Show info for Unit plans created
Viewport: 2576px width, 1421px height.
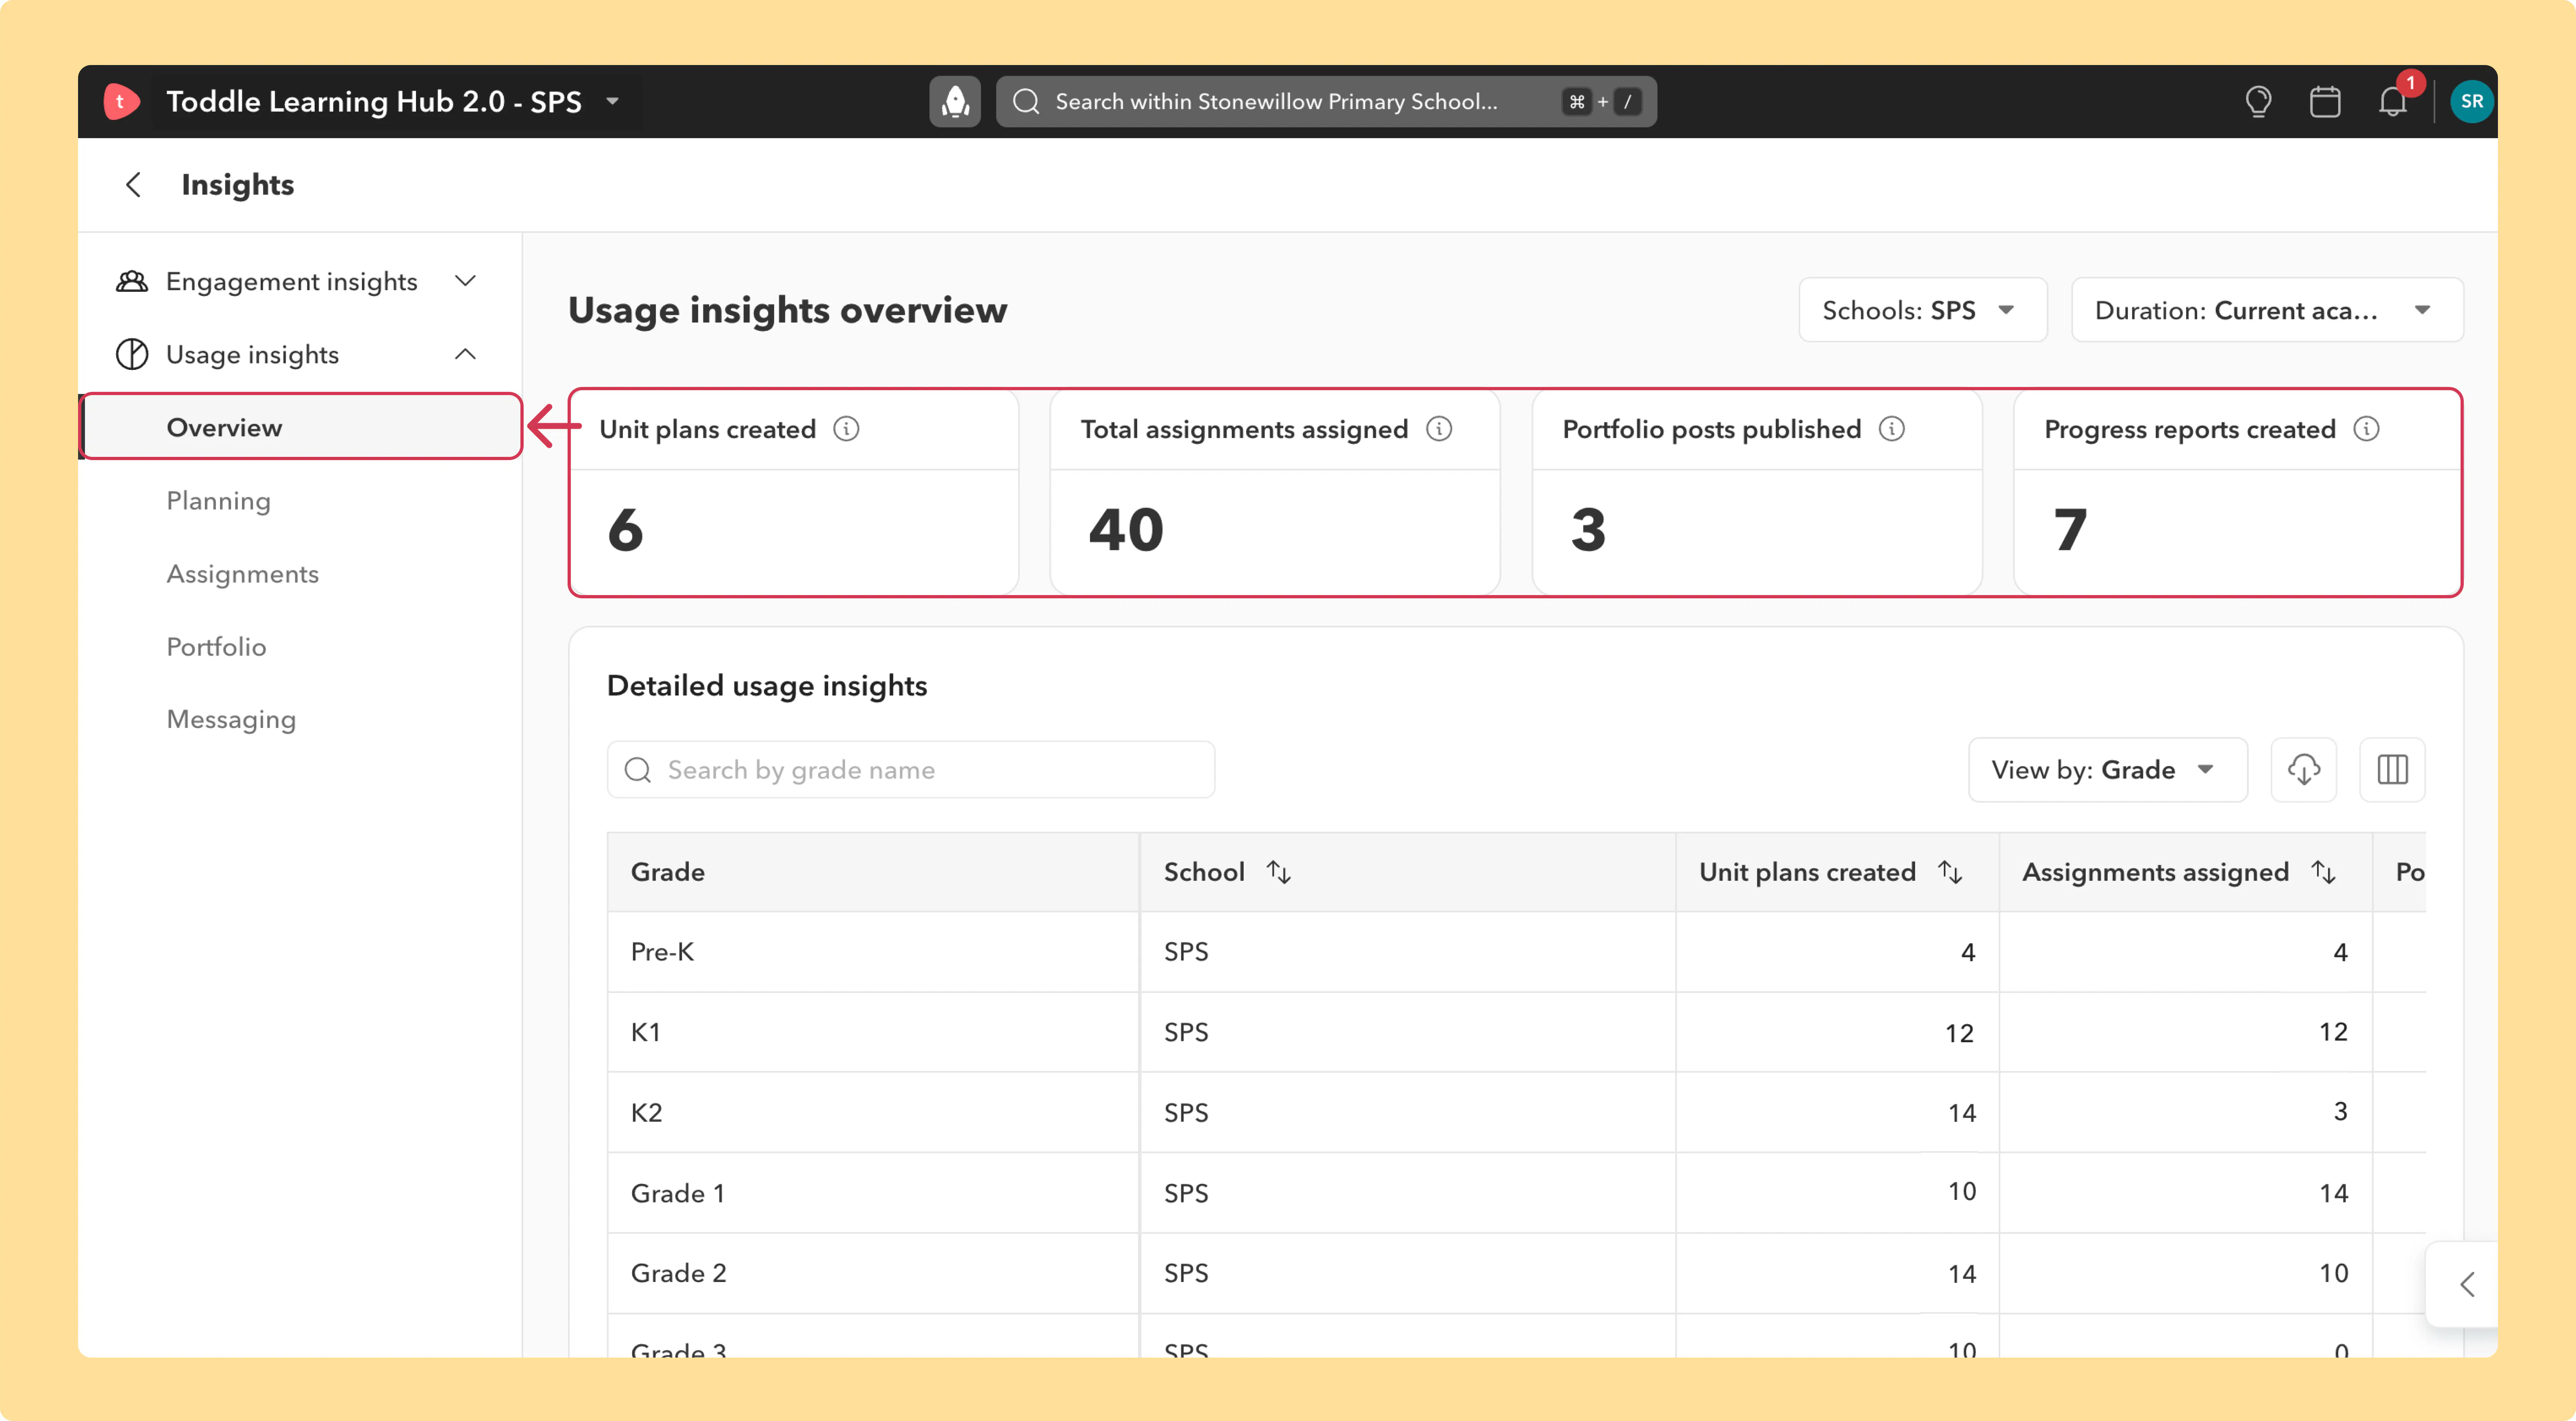(x=846, y=429)
